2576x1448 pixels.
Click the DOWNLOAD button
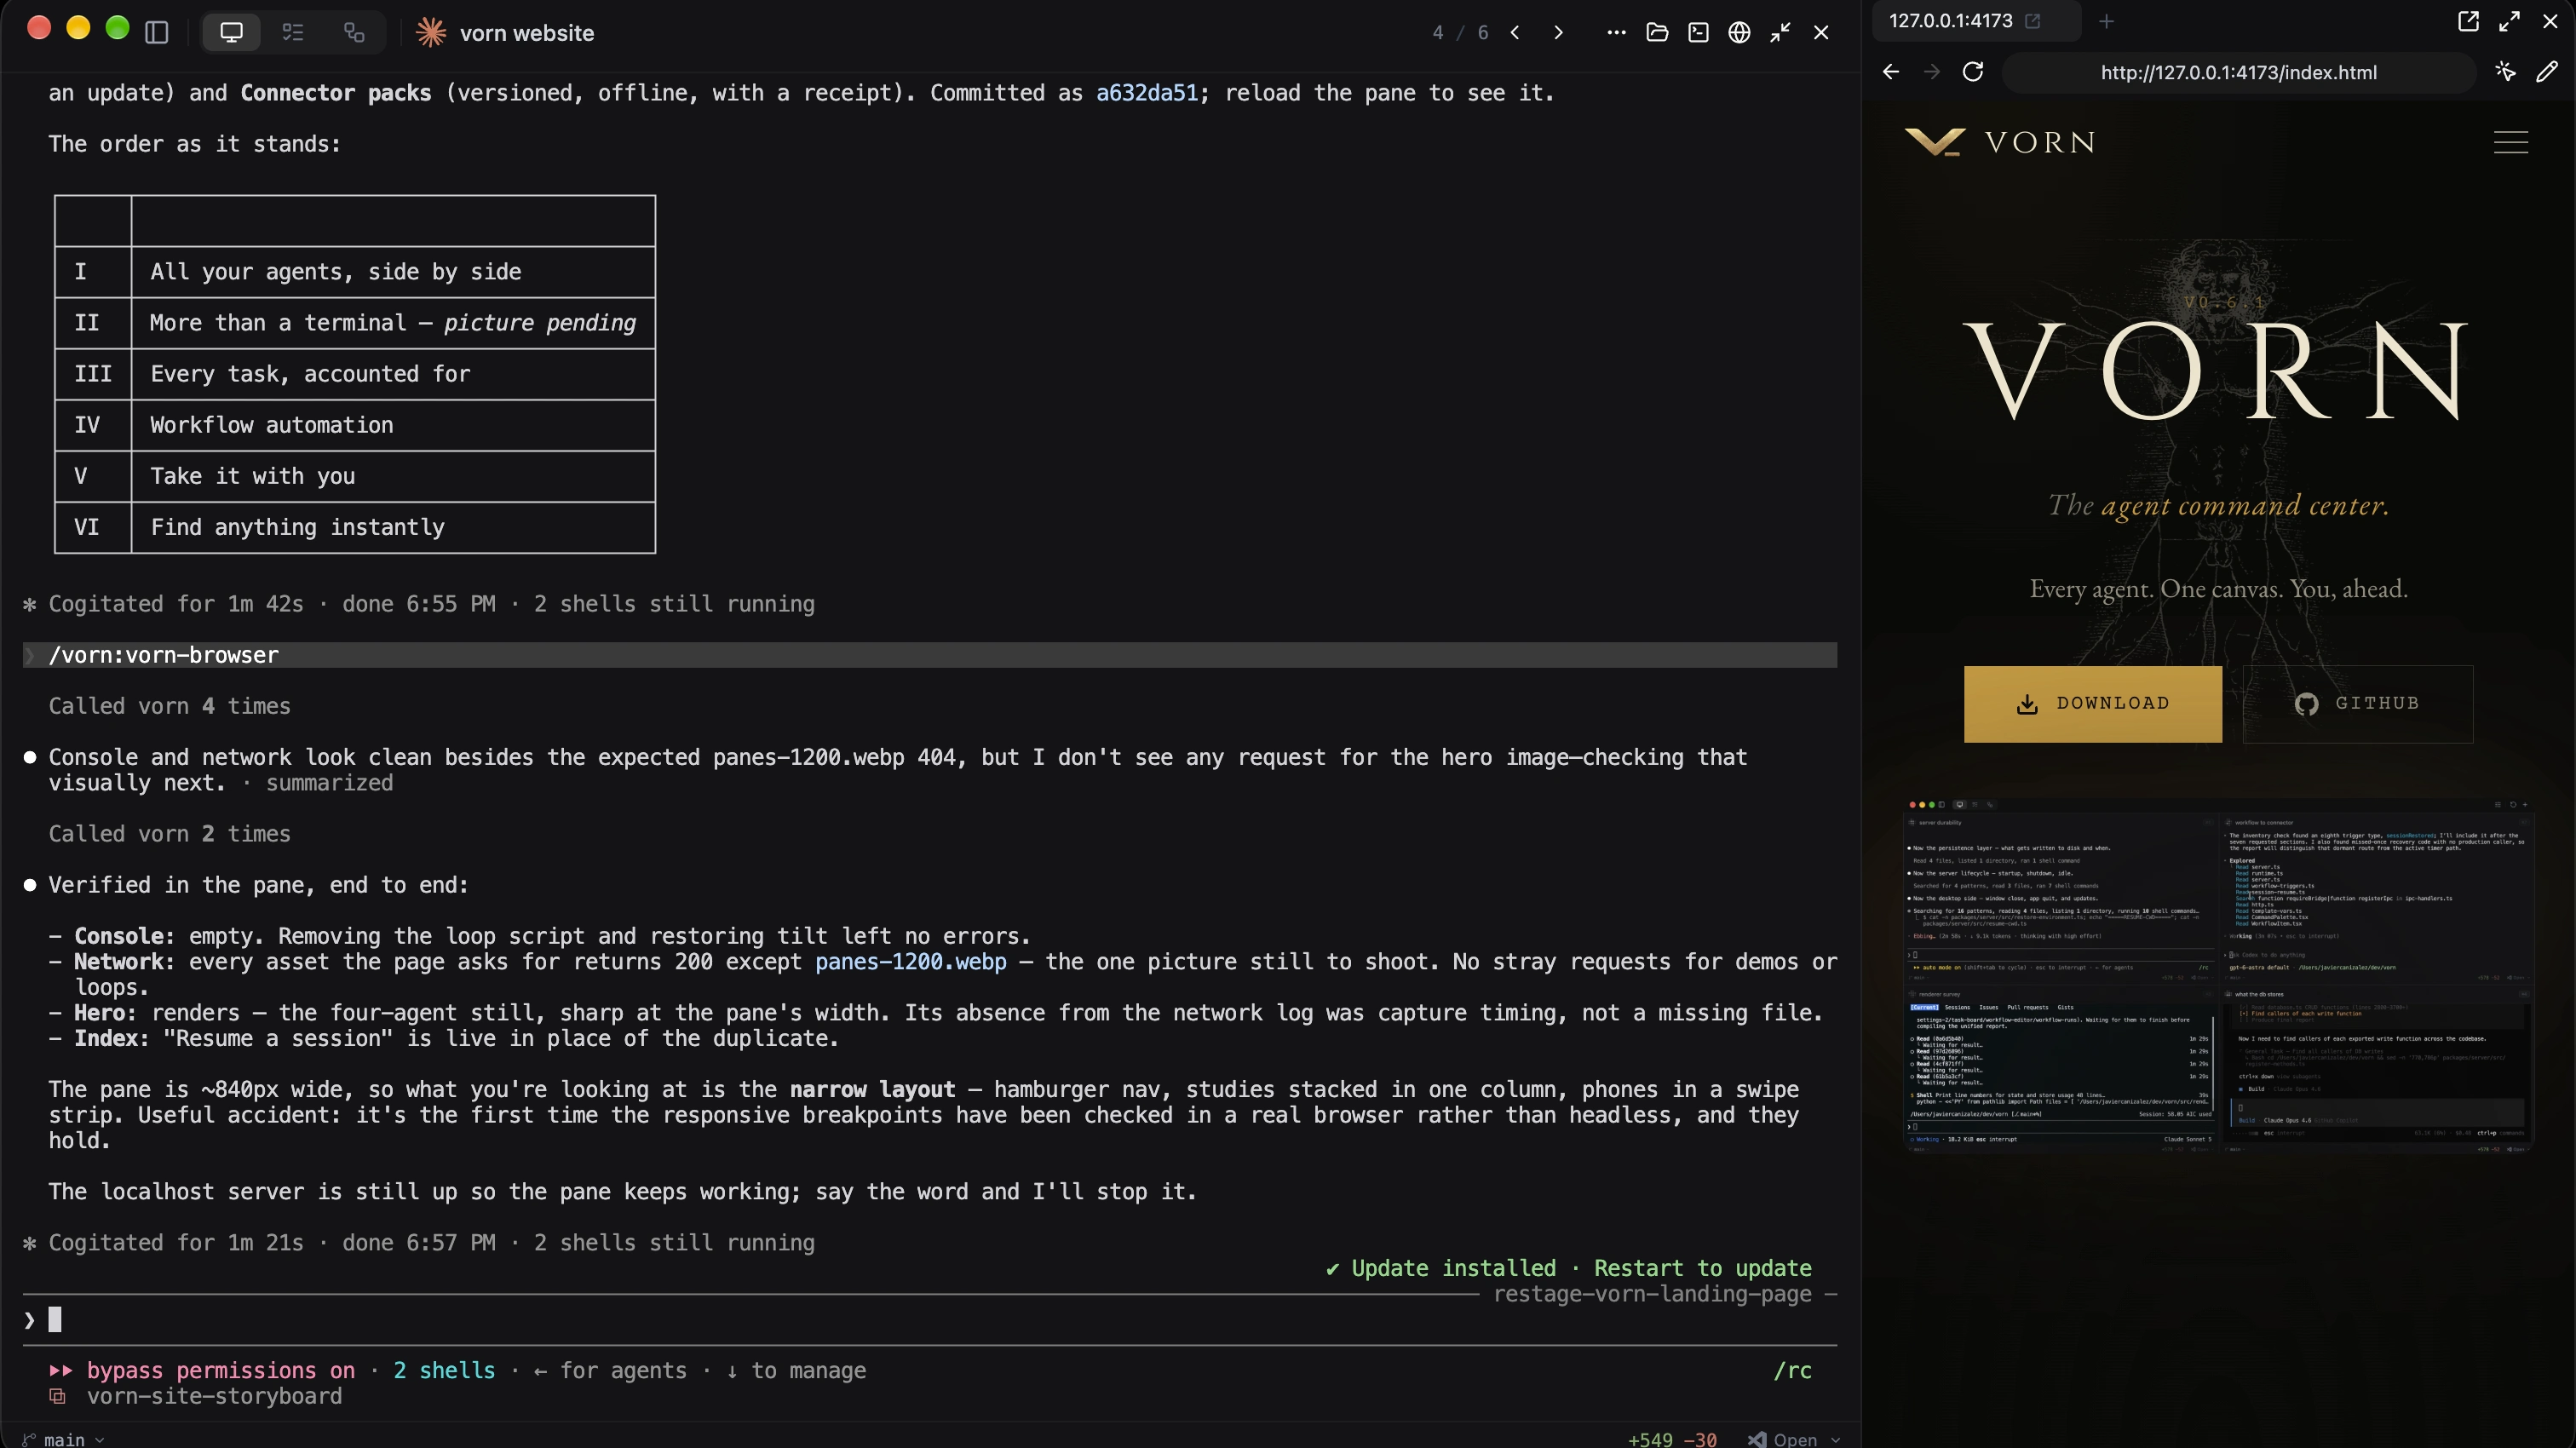coord(2092,704)
